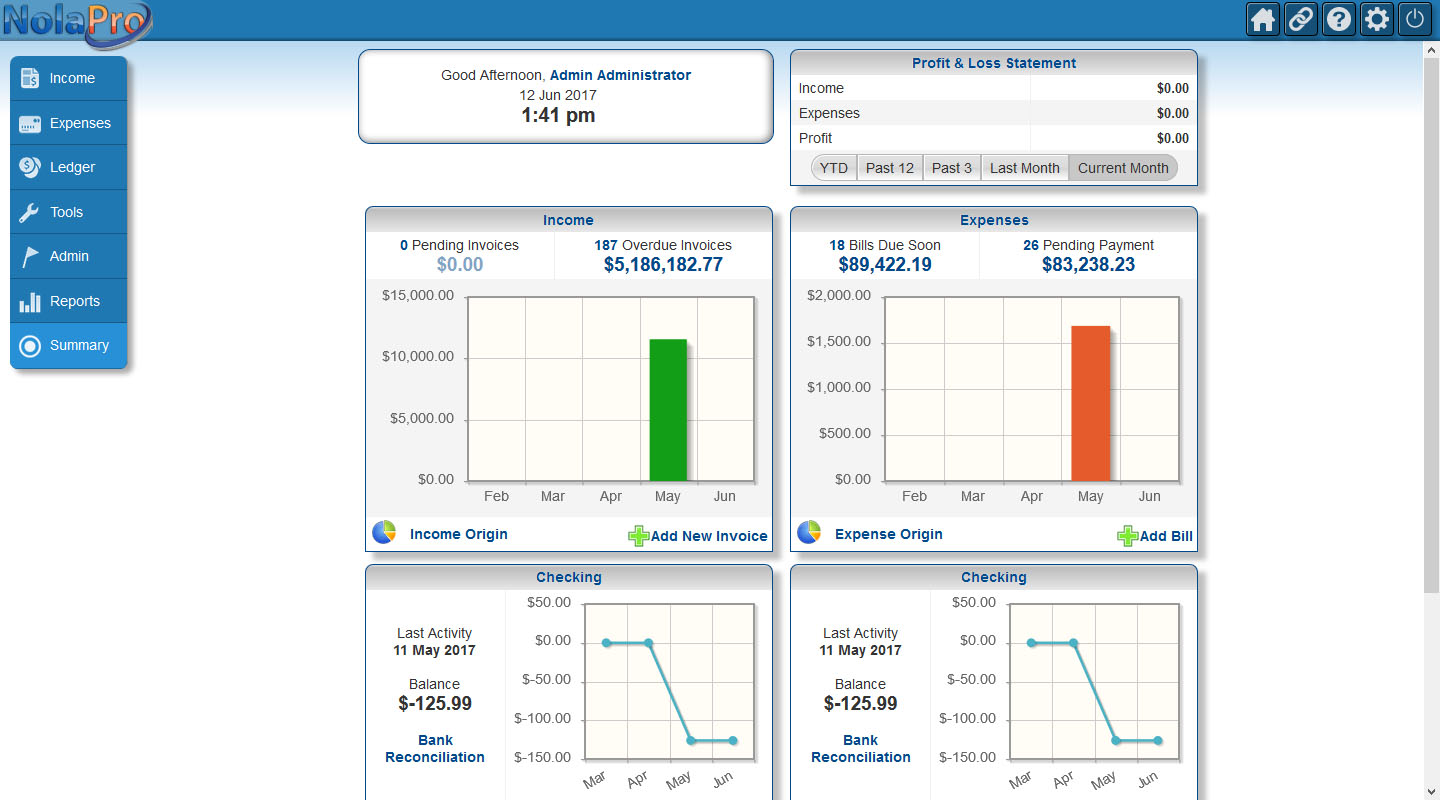The height and width of the screenshot is (800, 1440).
Task: Select the YTD period toggle
Action: (833, 168)
